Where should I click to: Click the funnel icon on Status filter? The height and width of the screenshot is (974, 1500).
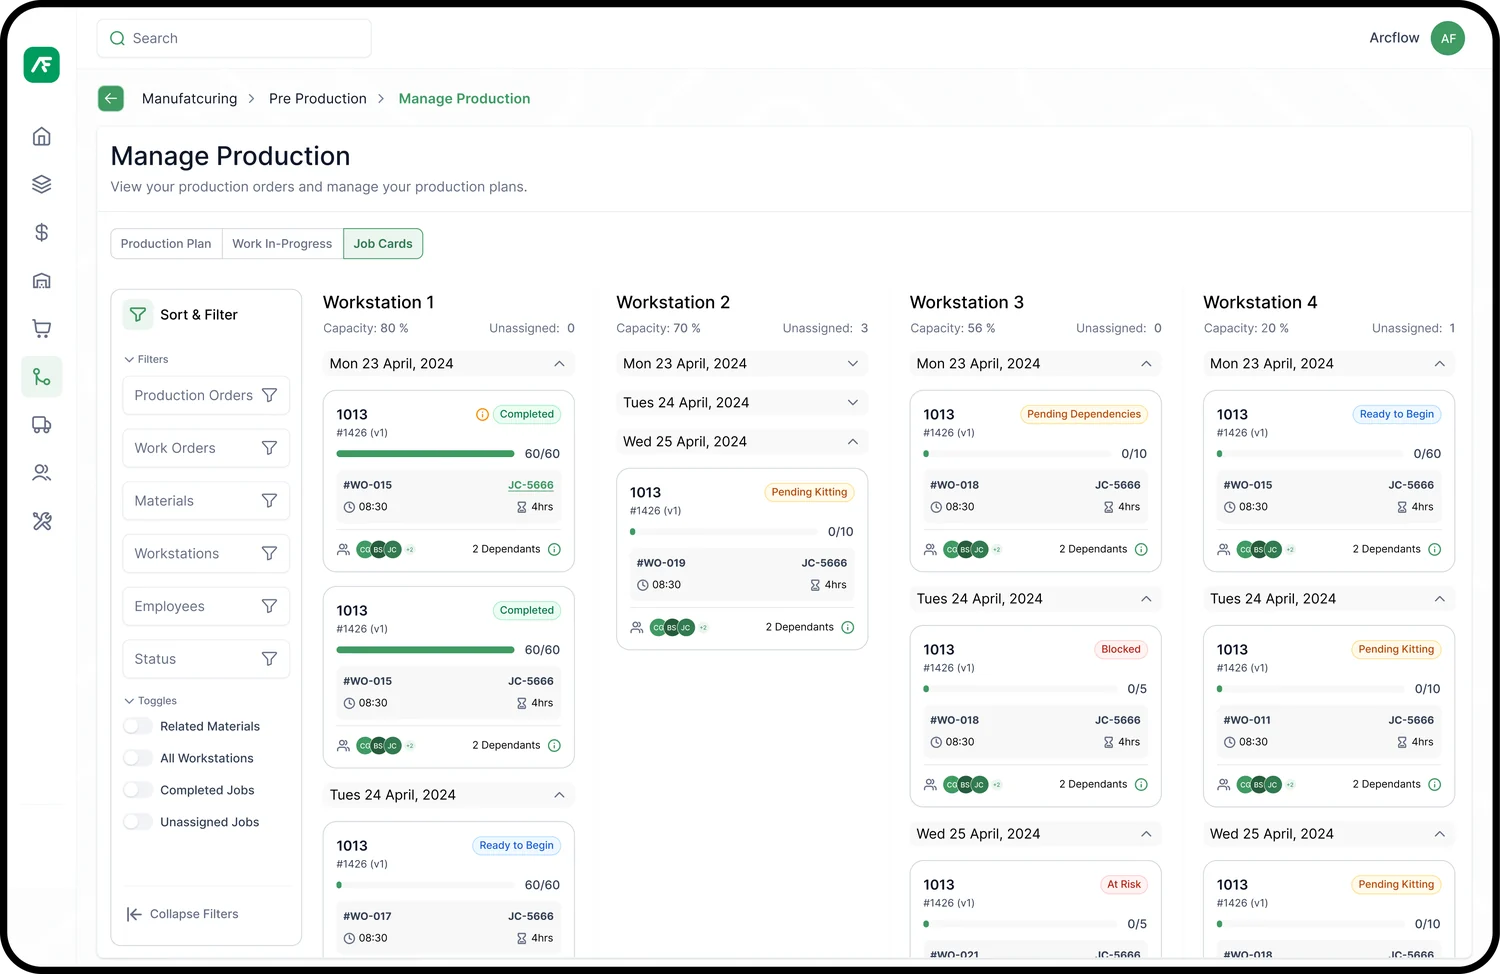269,659
